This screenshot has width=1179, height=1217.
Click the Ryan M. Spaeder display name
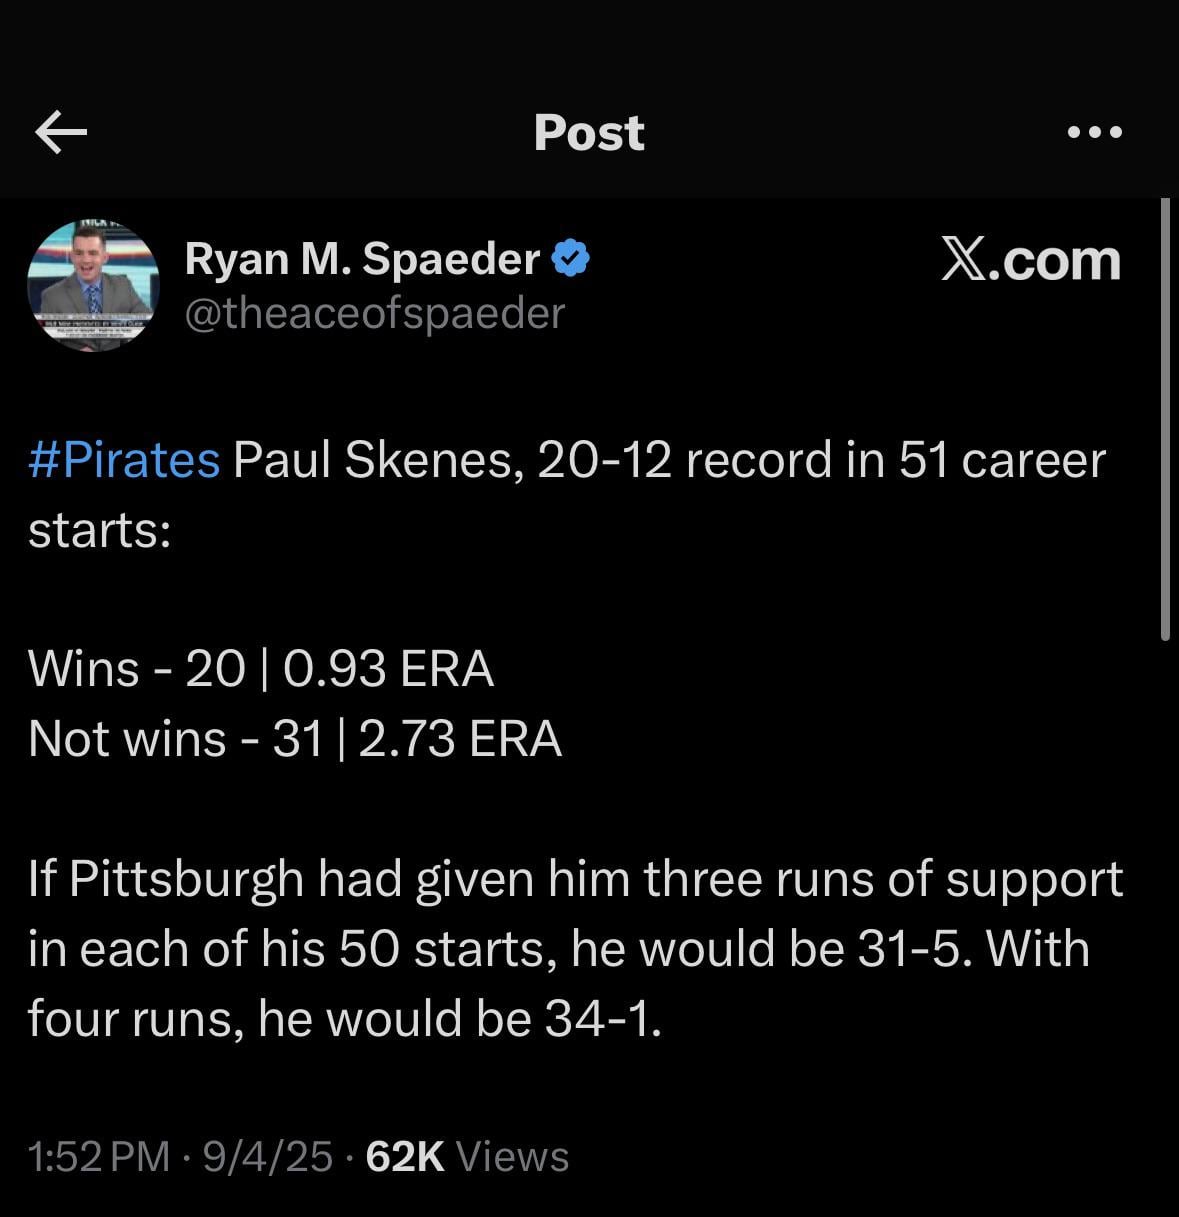[x=362, y=259]
